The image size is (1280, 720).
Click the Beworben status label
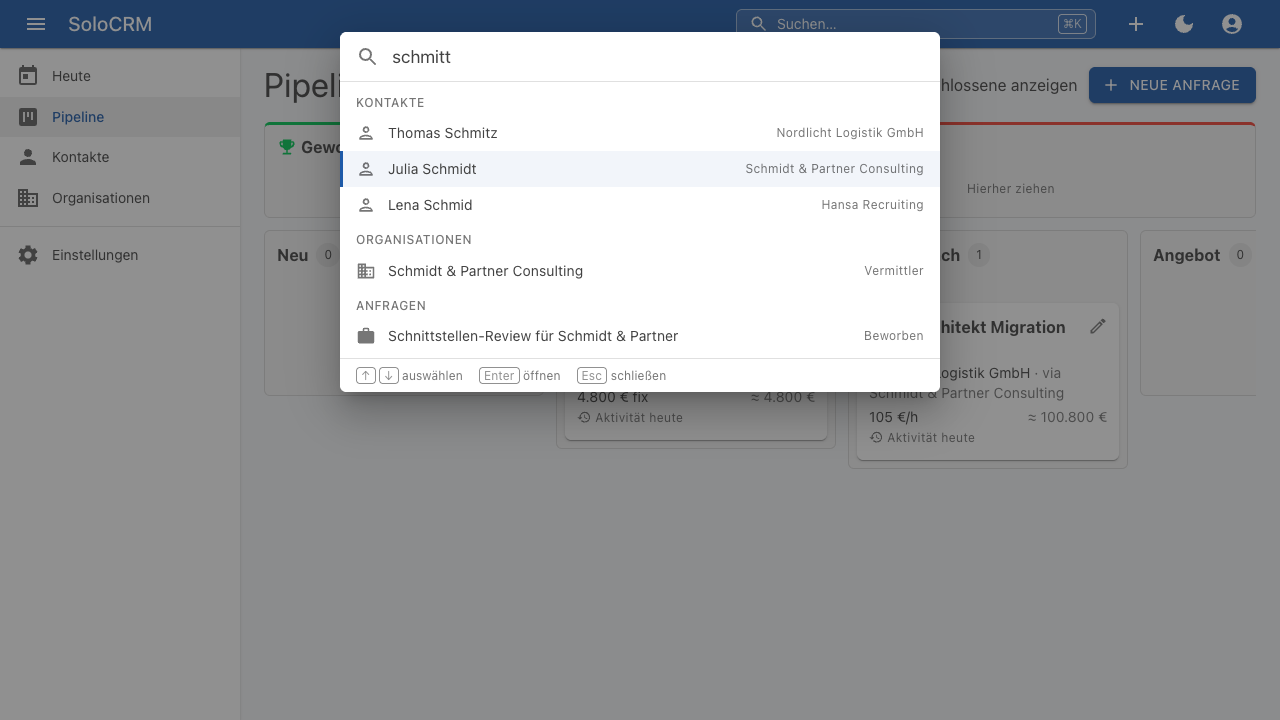click(894, 336)
